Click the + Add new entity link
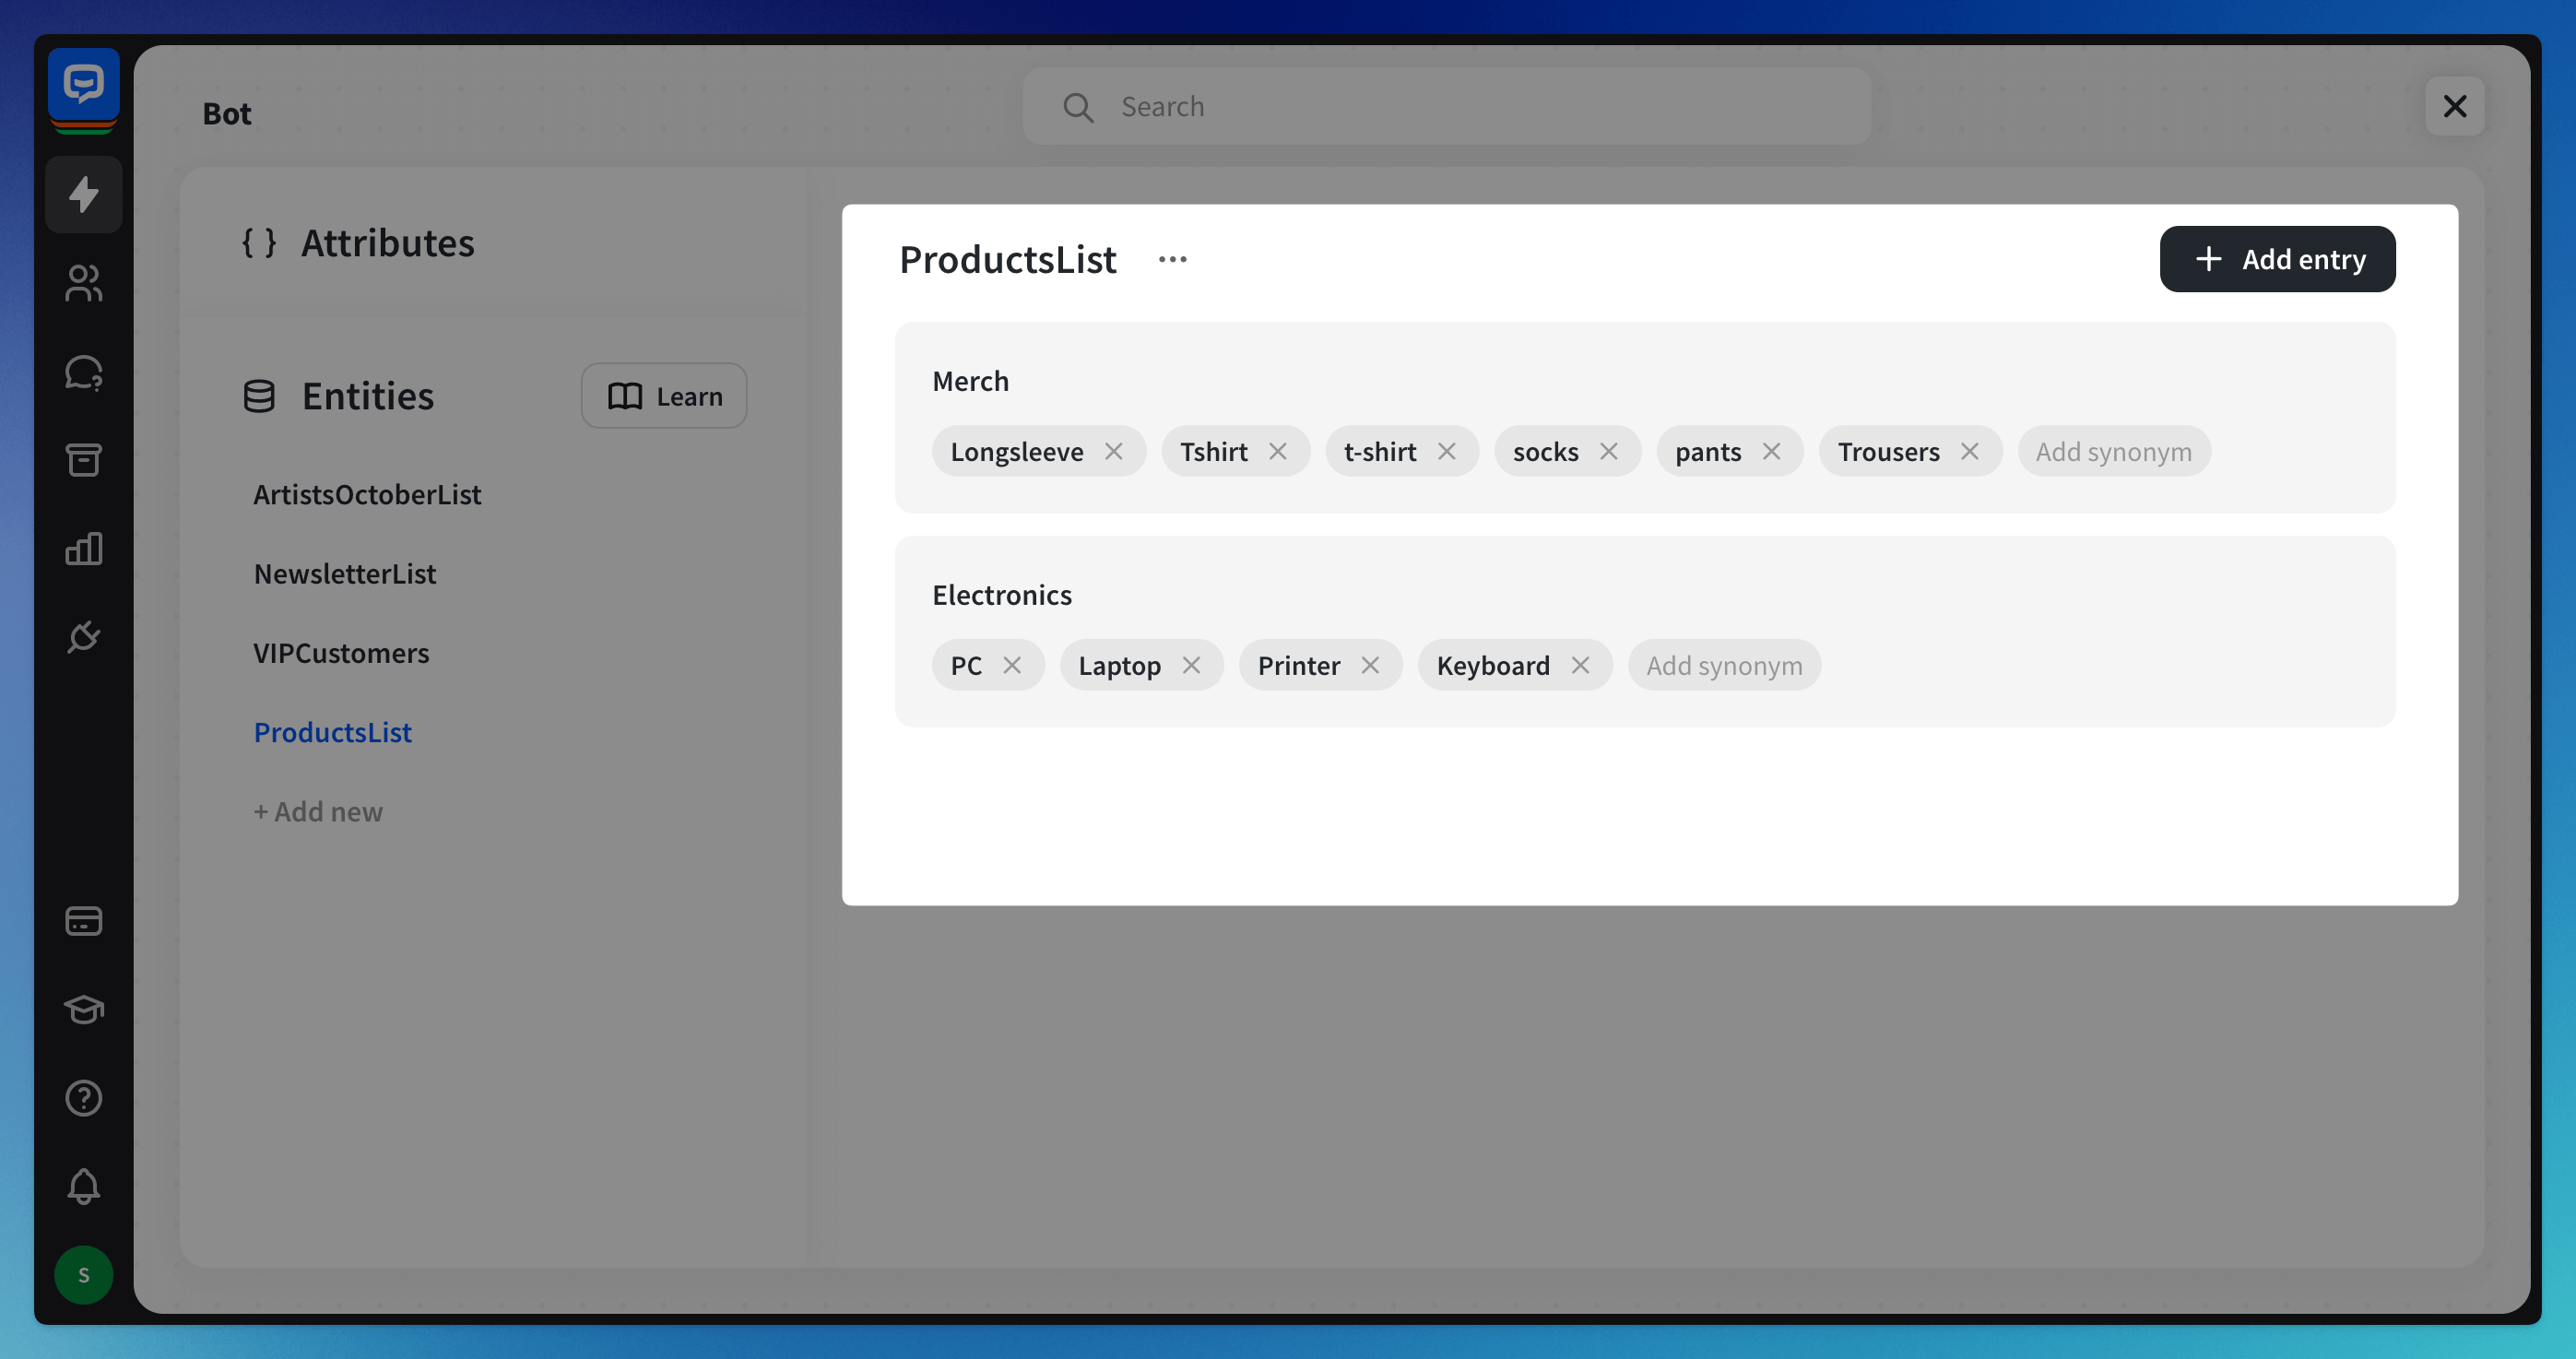This screenshot has width=2576, height=1359. point(318,811)
